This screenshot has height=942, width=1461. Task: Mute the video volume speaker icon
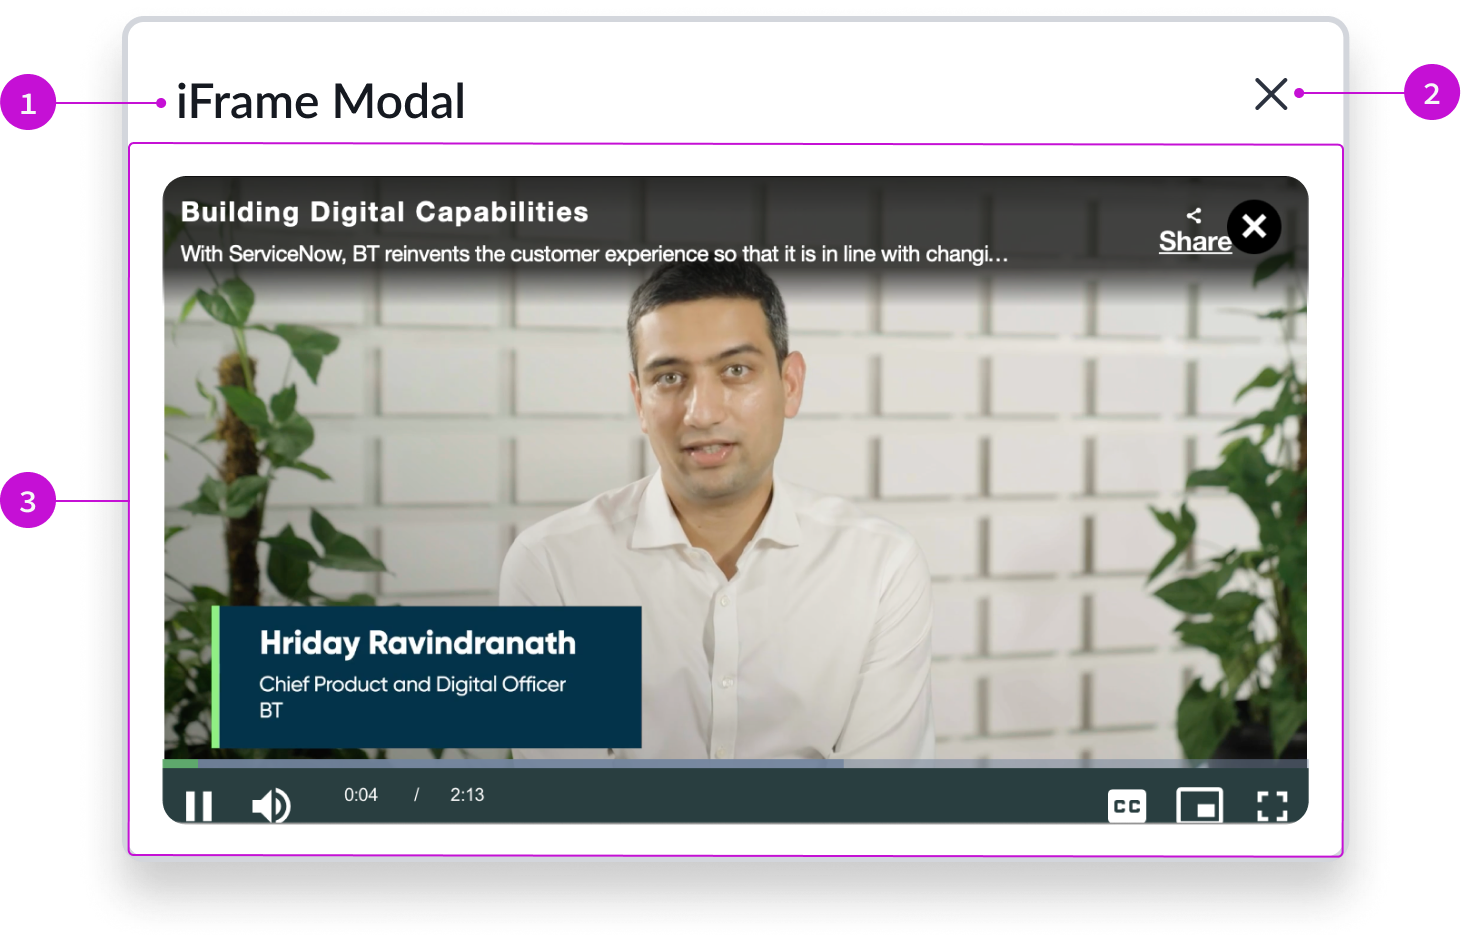[x=271, y=805]
